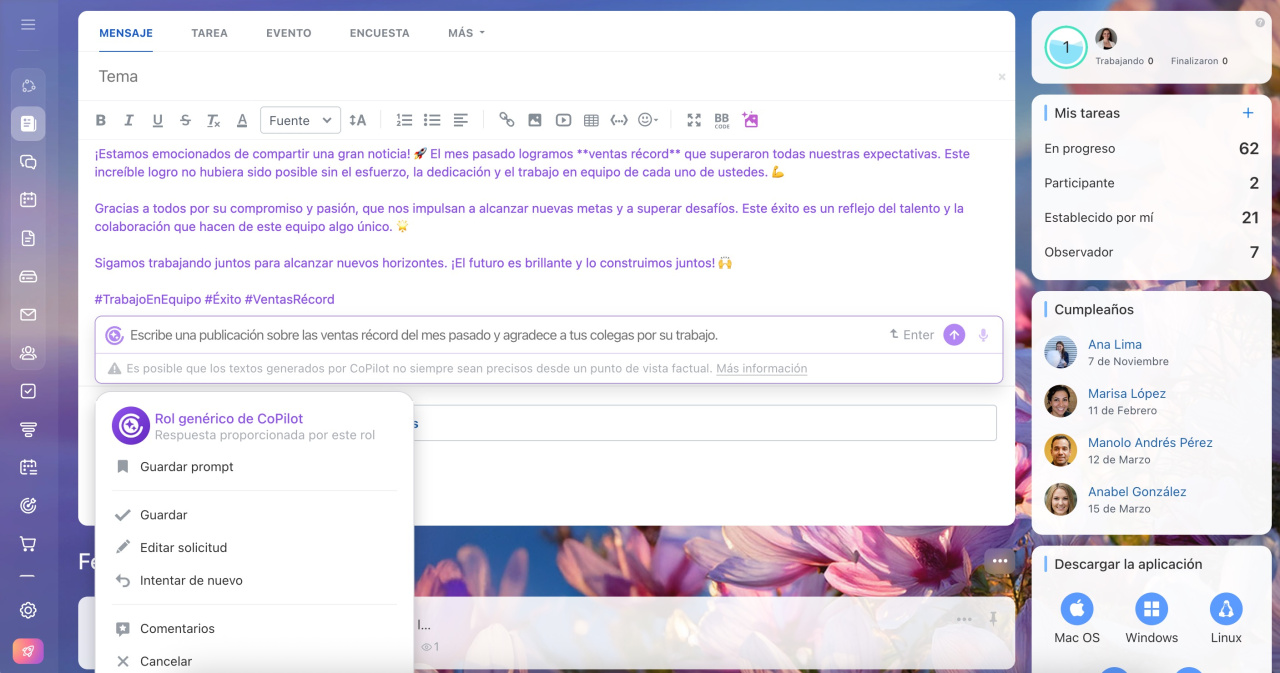Open Ana Lima's birthday profile link

click(x=1114, y=344)
